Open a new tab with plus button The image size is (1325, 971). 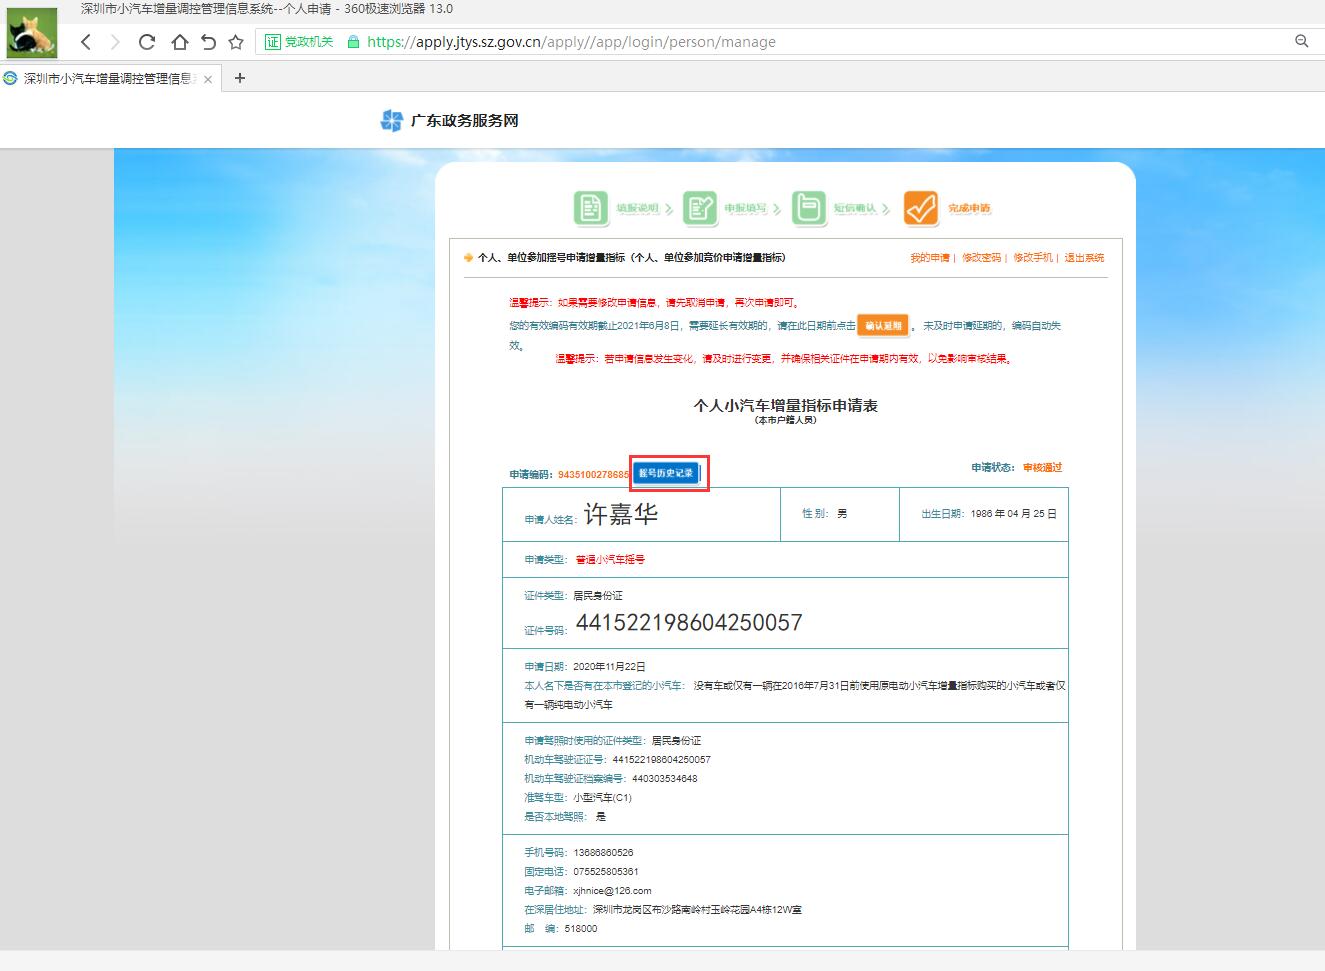(240, 78)
